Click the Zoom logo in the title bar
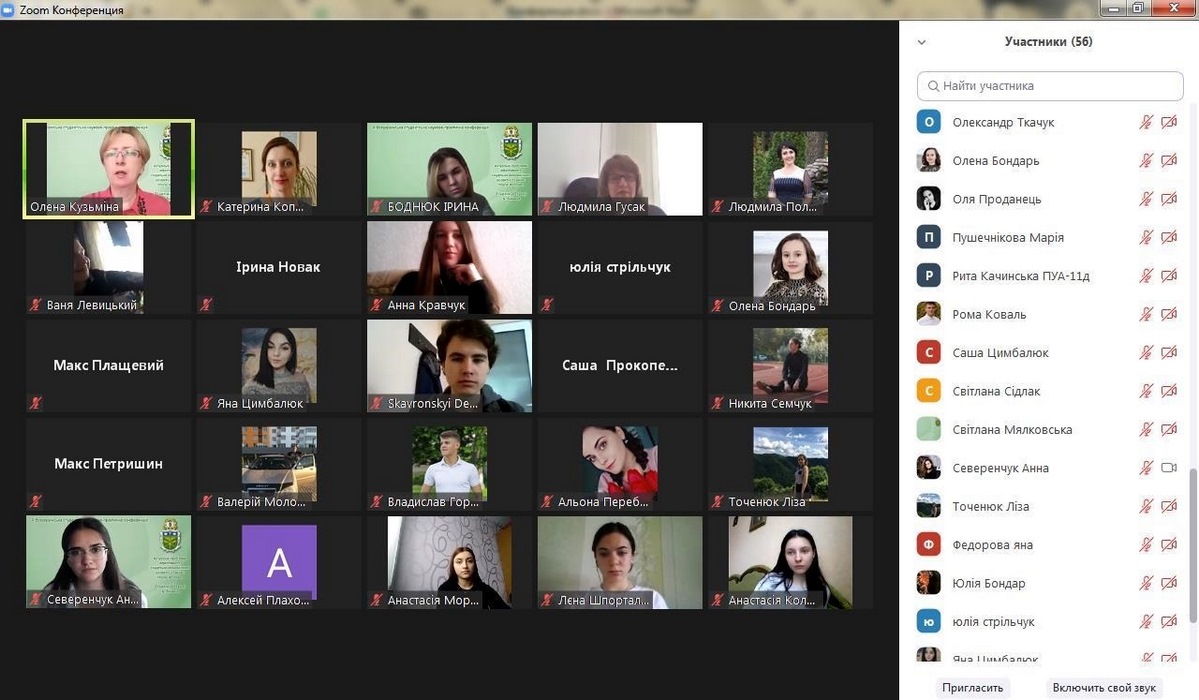Screen dimensions: 1199x700 click(8, 9)
